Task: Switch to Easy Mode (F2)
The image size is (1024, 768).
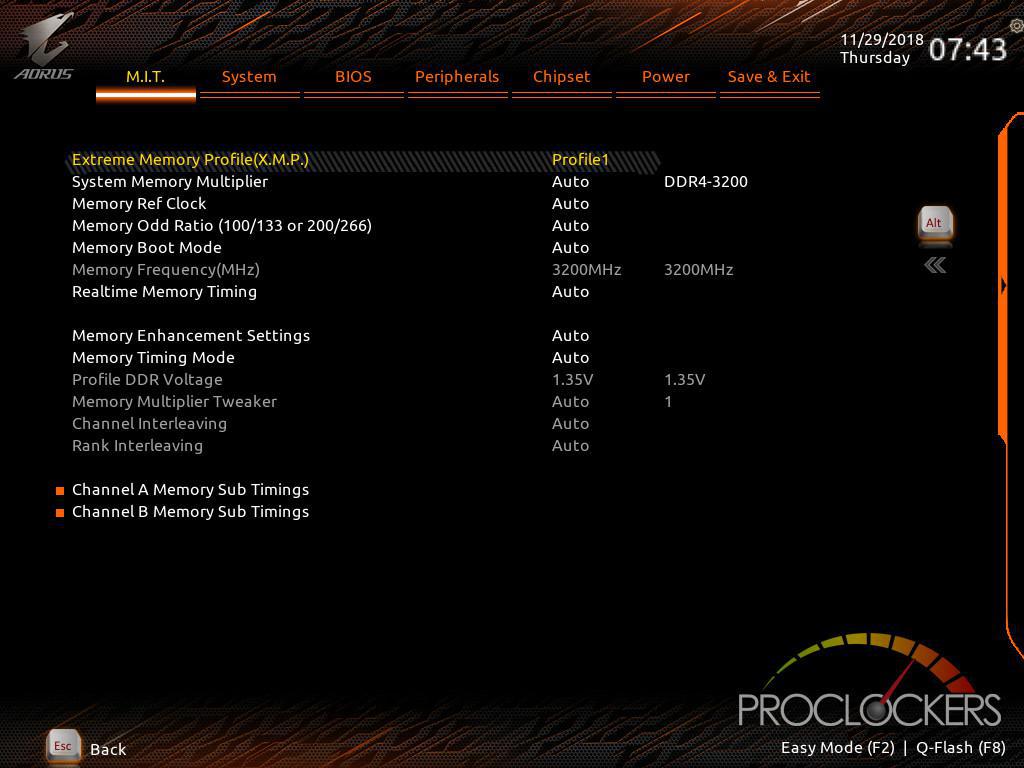Action: (x=838, y=748)
